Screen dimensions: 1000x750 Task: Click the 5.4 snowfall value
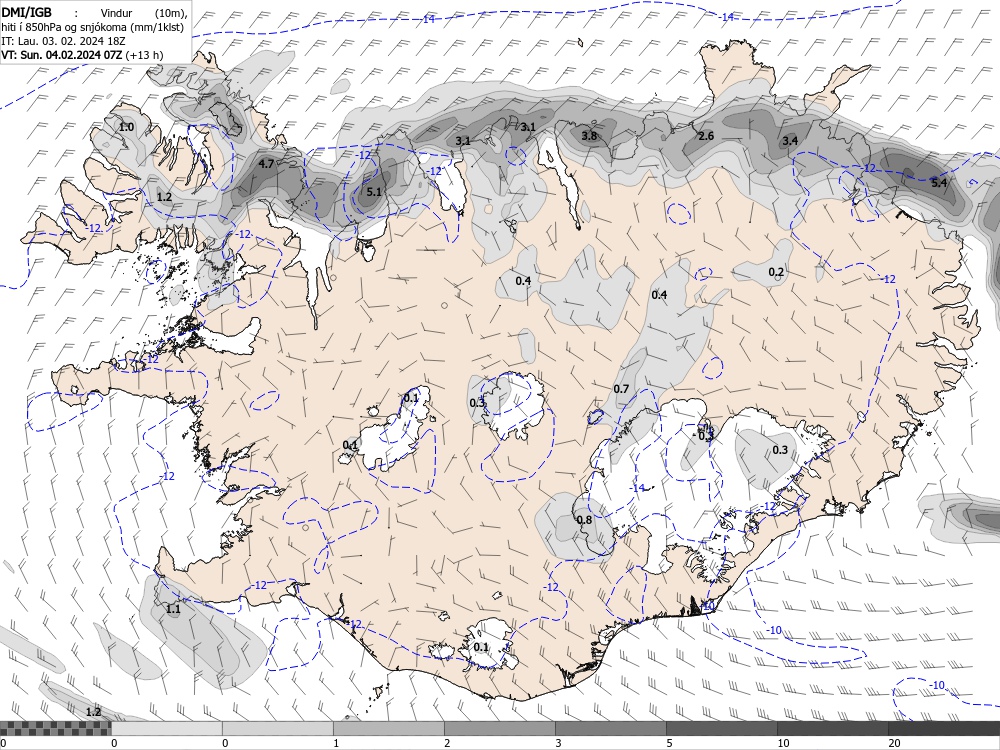939,184
